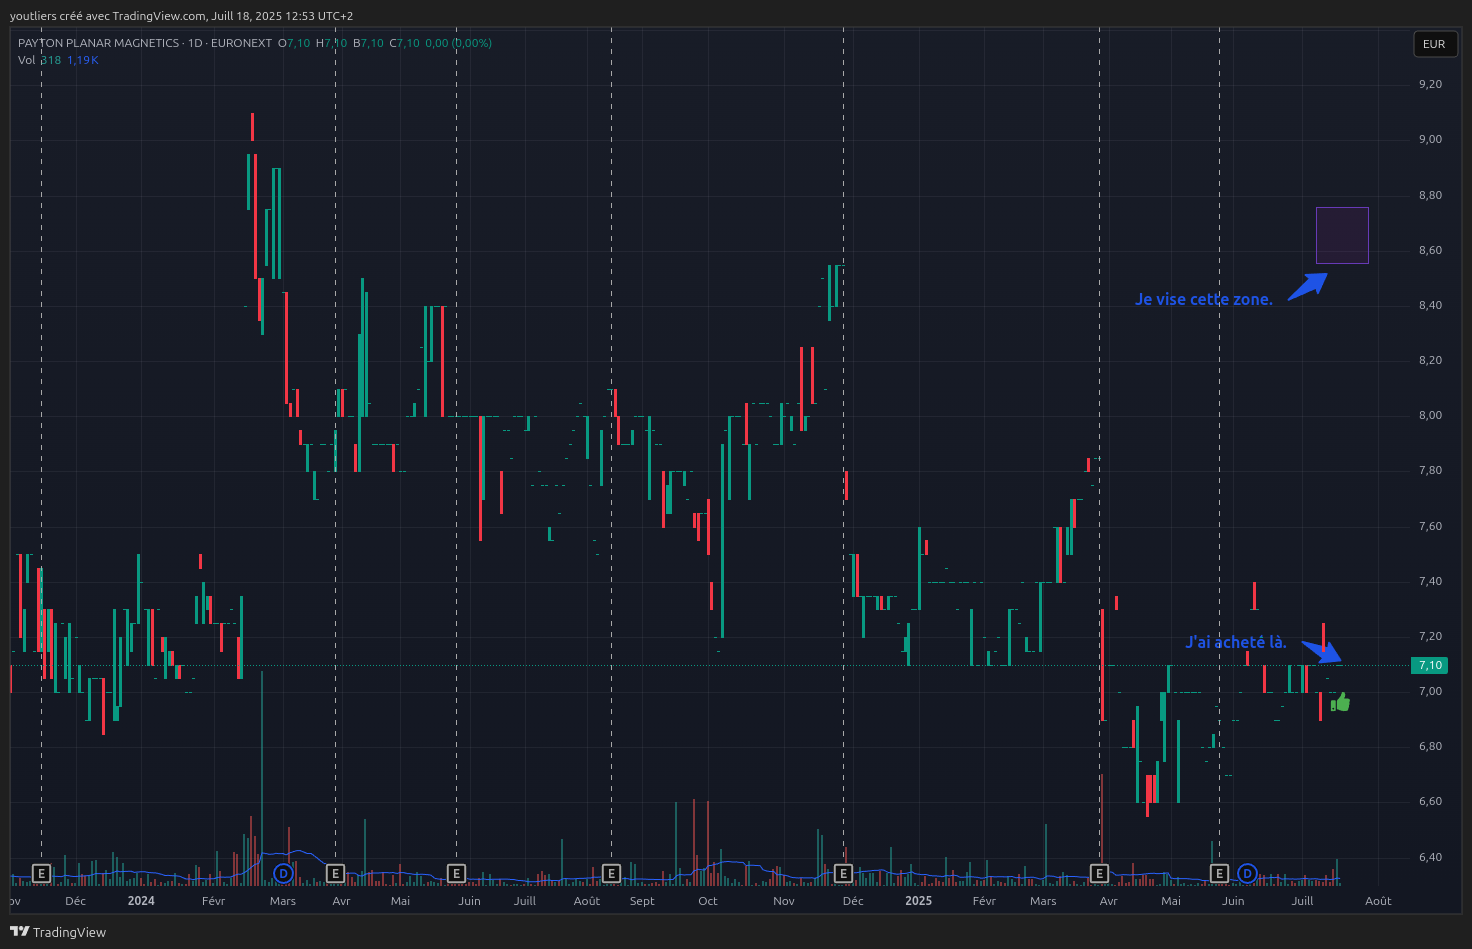
Task: Click the earnings E marker near Déc 2023
Action: coord(41,874)
